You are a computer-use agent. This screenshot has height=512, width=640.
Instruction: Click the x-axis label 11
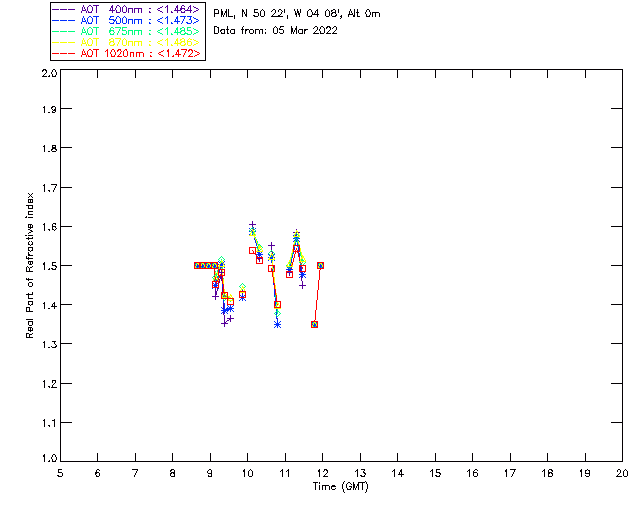[x=285, y=473]
